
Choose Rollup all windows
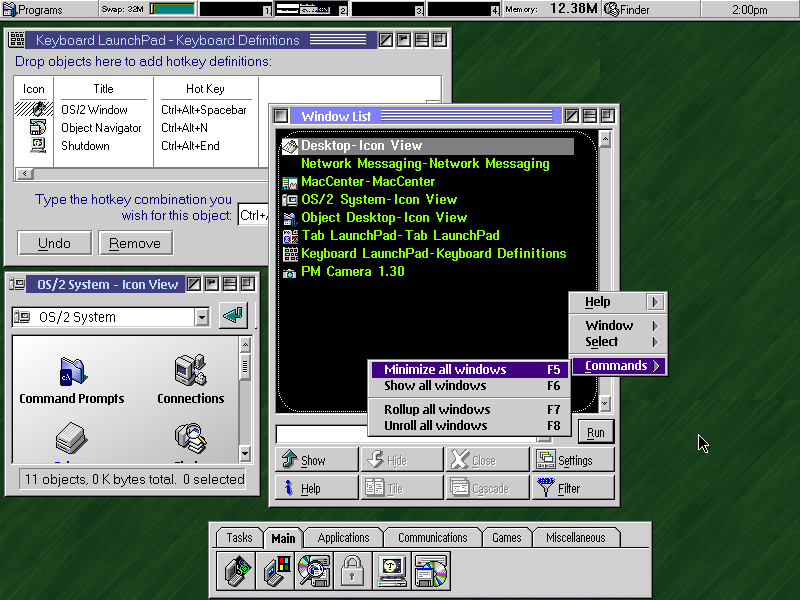coord(468,410)
